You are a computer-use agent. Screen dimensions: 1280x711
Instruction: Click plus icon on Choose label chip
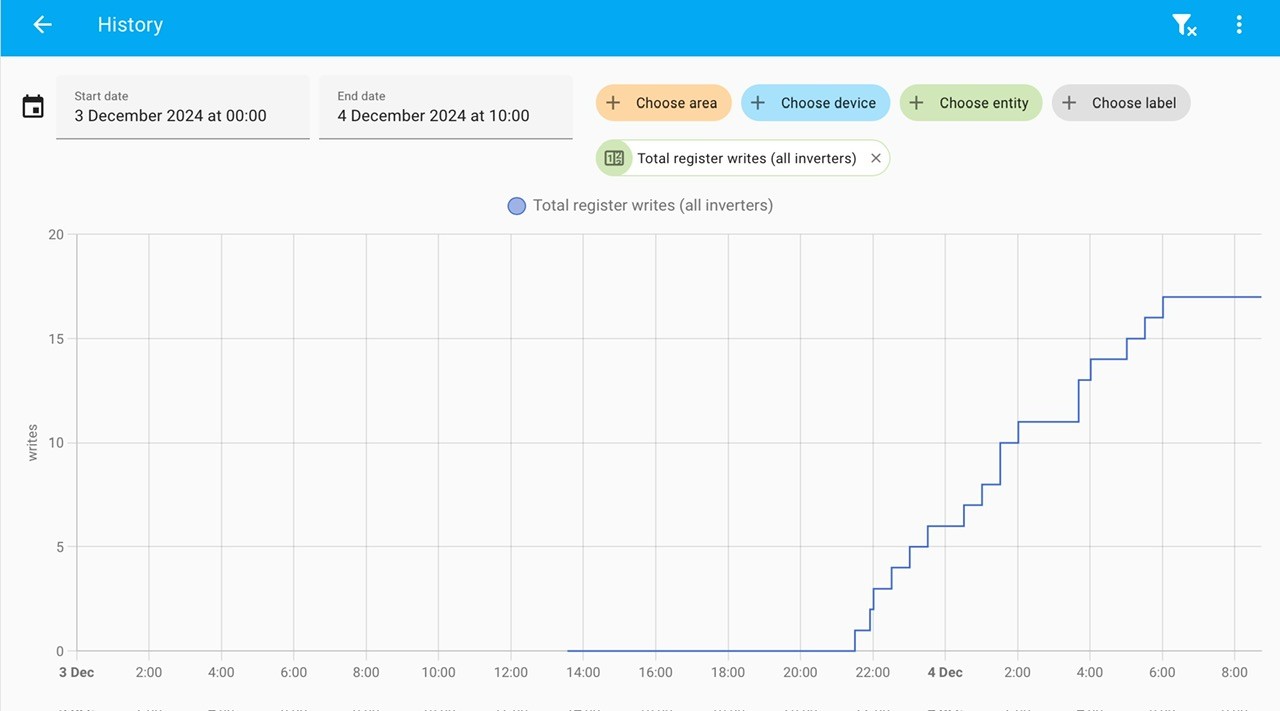click(1069, 103)
